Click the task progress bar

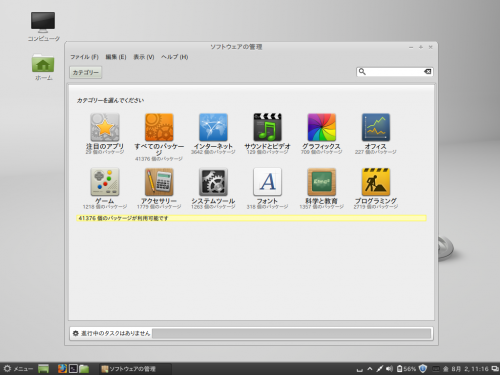(292, 333)
